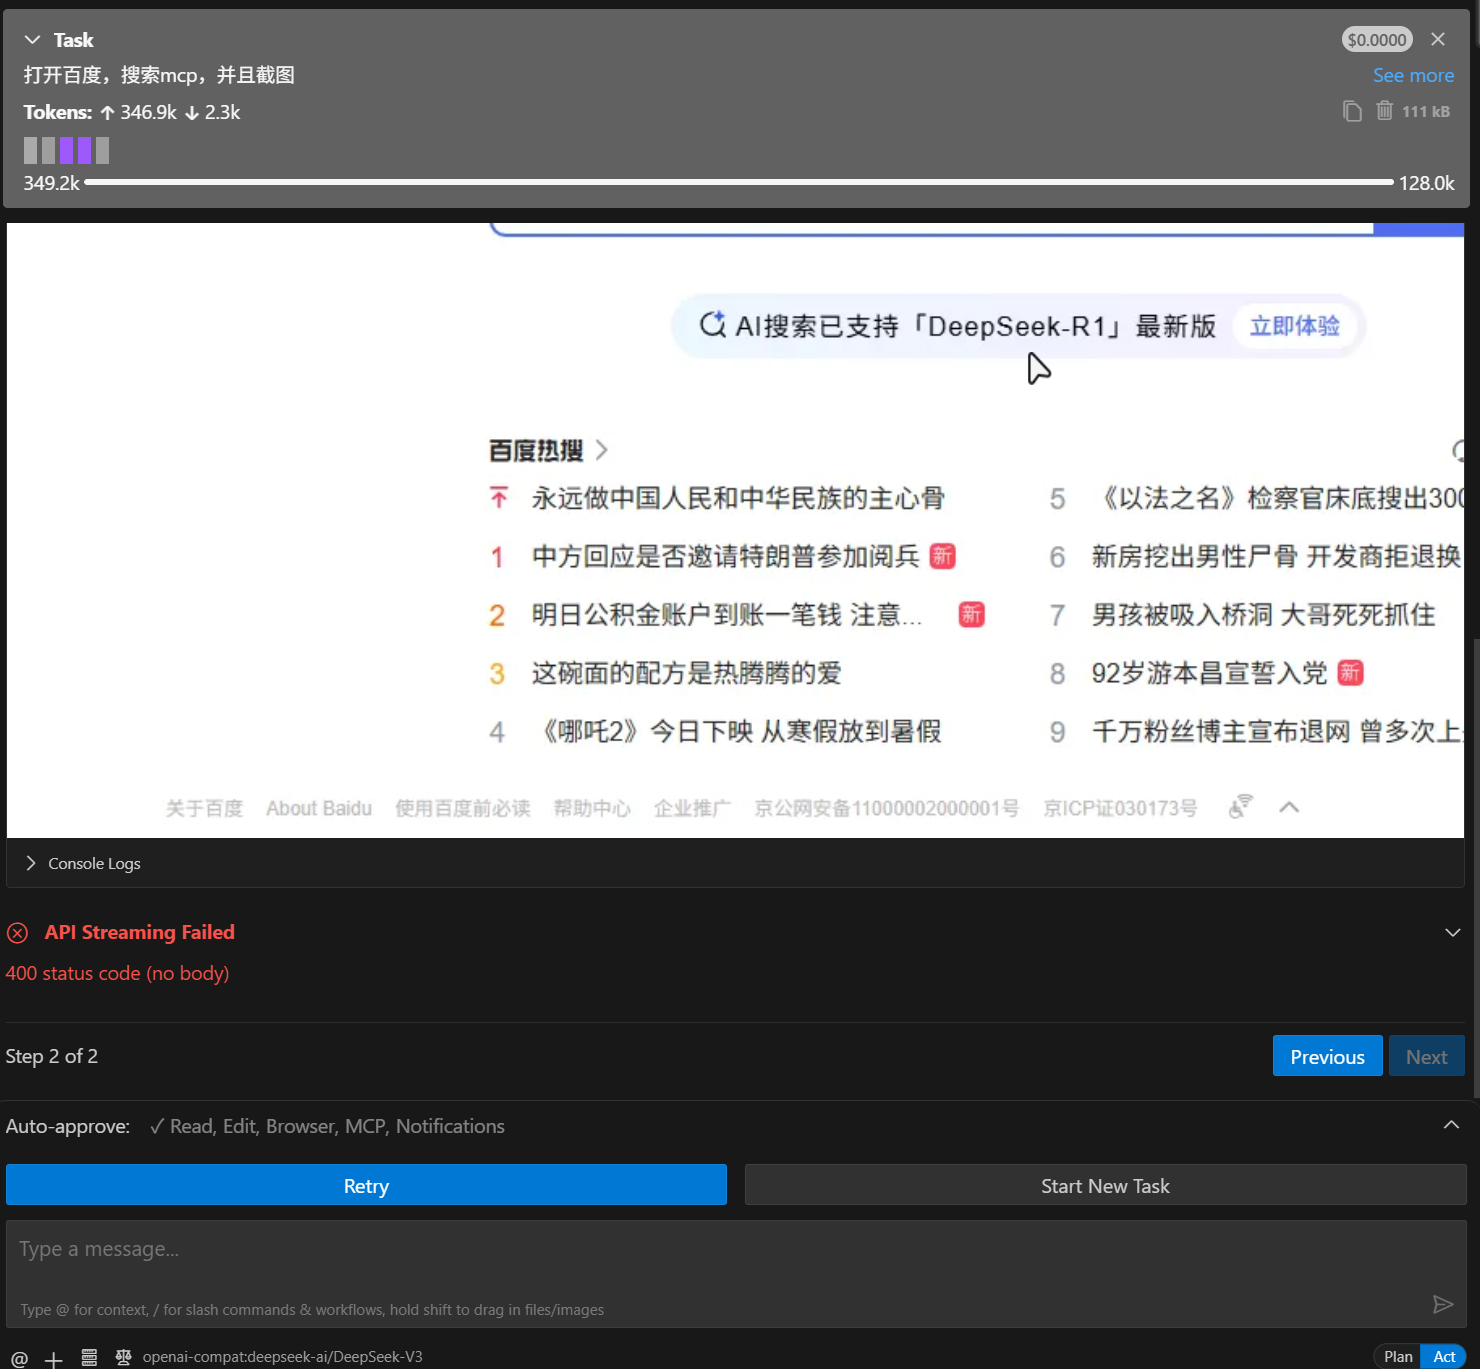The image size is (1480, 1369).
Task: Open the DeepSeek-V3 model selector
Action: coord(283,1357)
